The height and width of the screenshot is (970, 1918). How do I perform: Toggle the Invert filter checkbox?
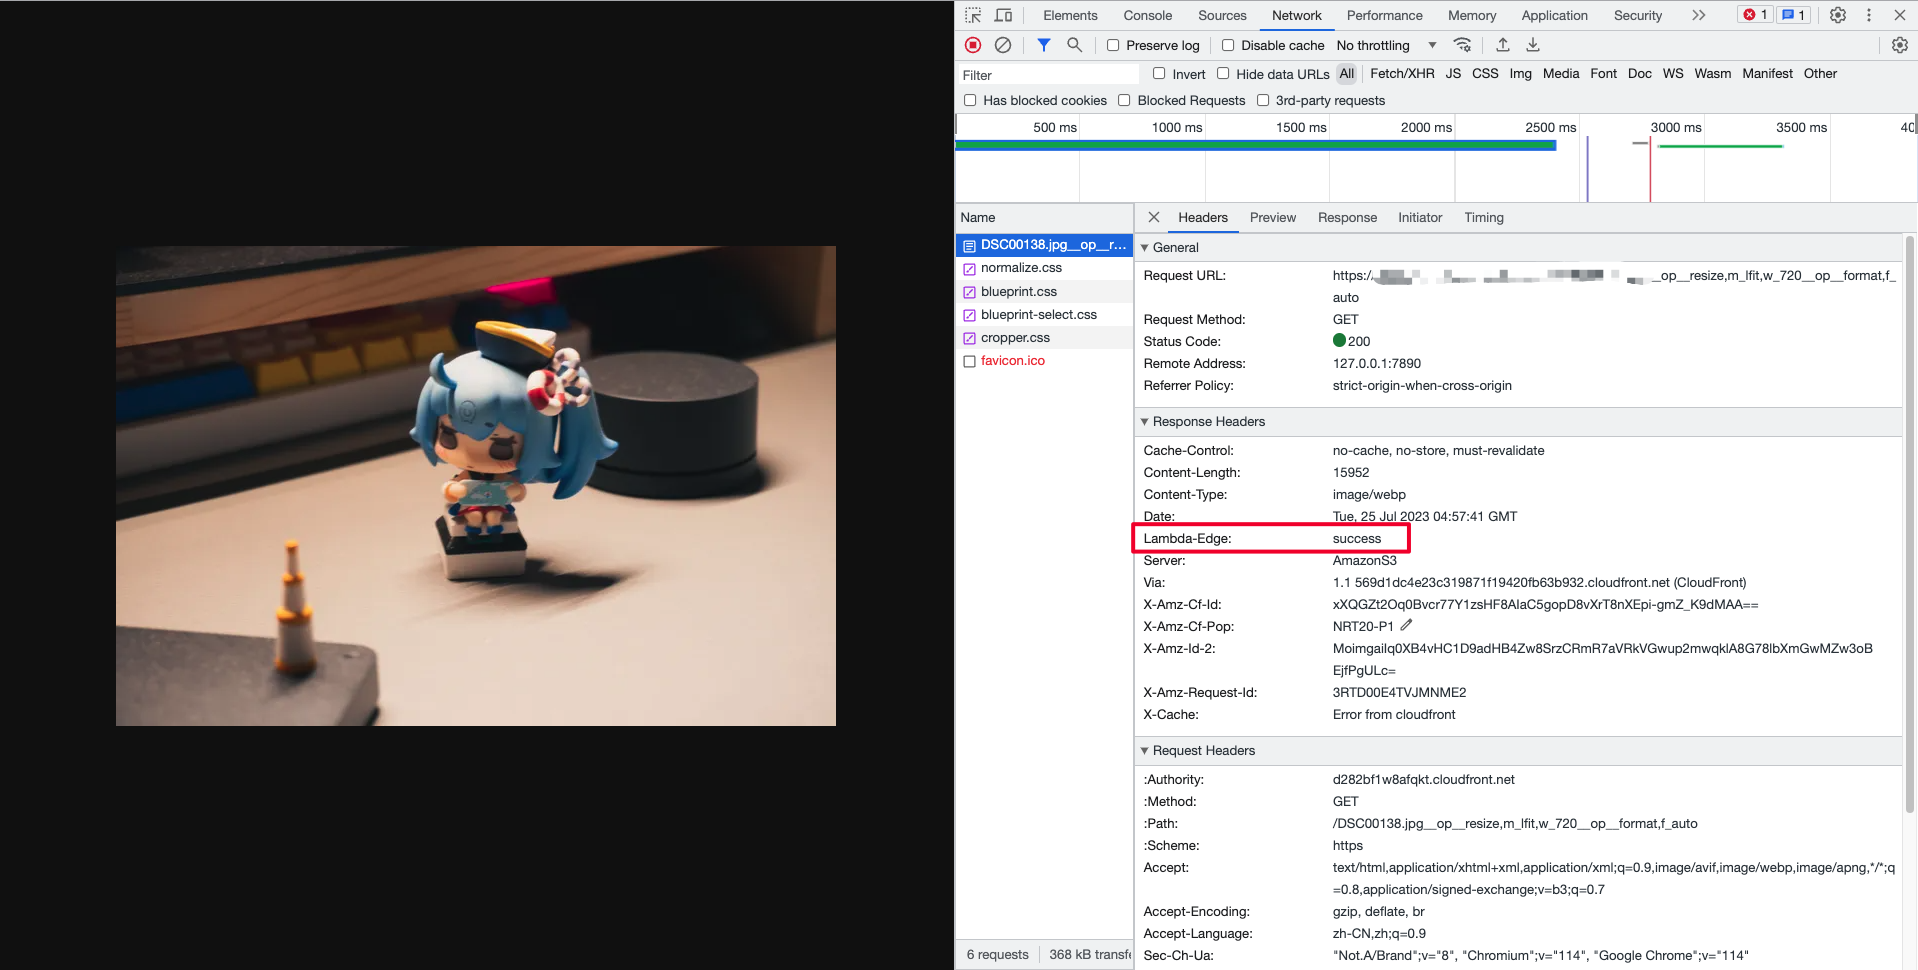coord(1159,73)
